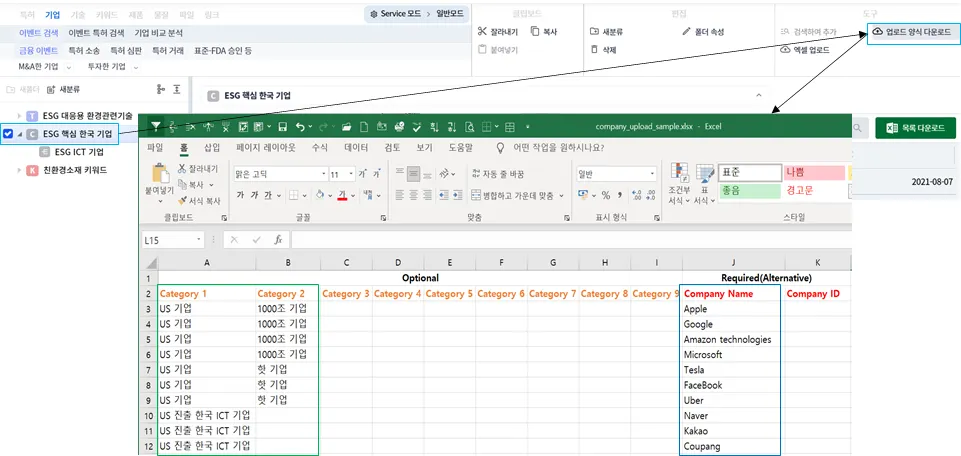Increase the font size in Excel
961x456 pixels.
tap(363, 174)
